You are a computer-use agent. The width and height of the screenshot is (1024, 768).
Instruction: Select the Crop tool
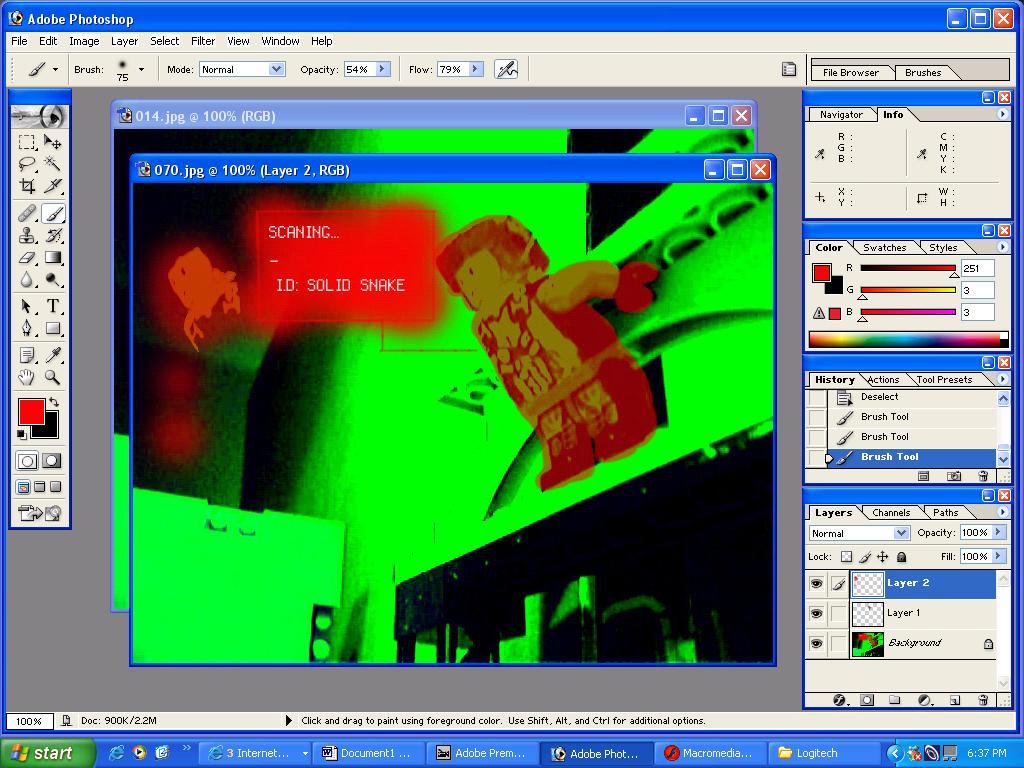[x=28, y=186]
